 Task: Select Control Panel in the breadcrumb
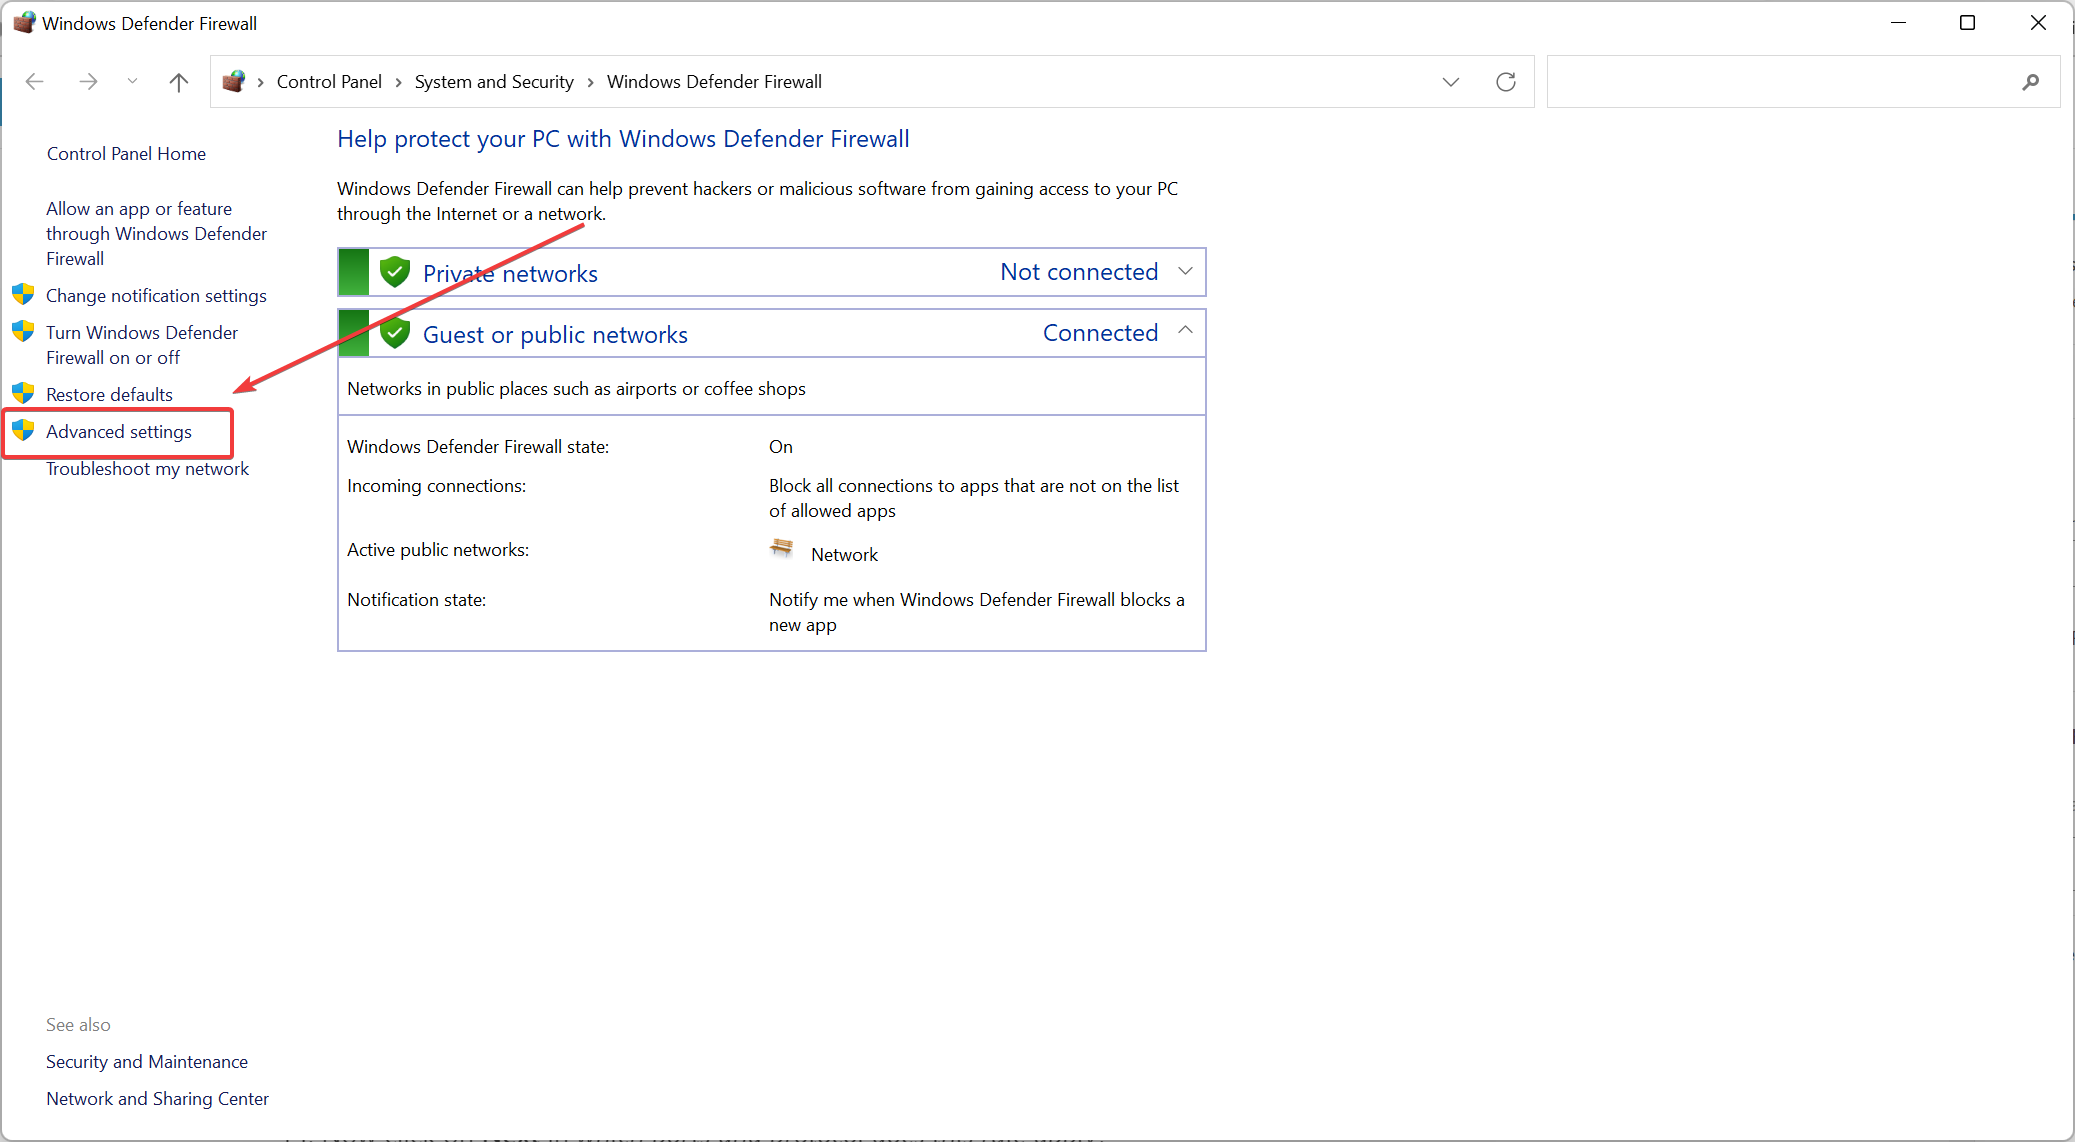point(329,82)
